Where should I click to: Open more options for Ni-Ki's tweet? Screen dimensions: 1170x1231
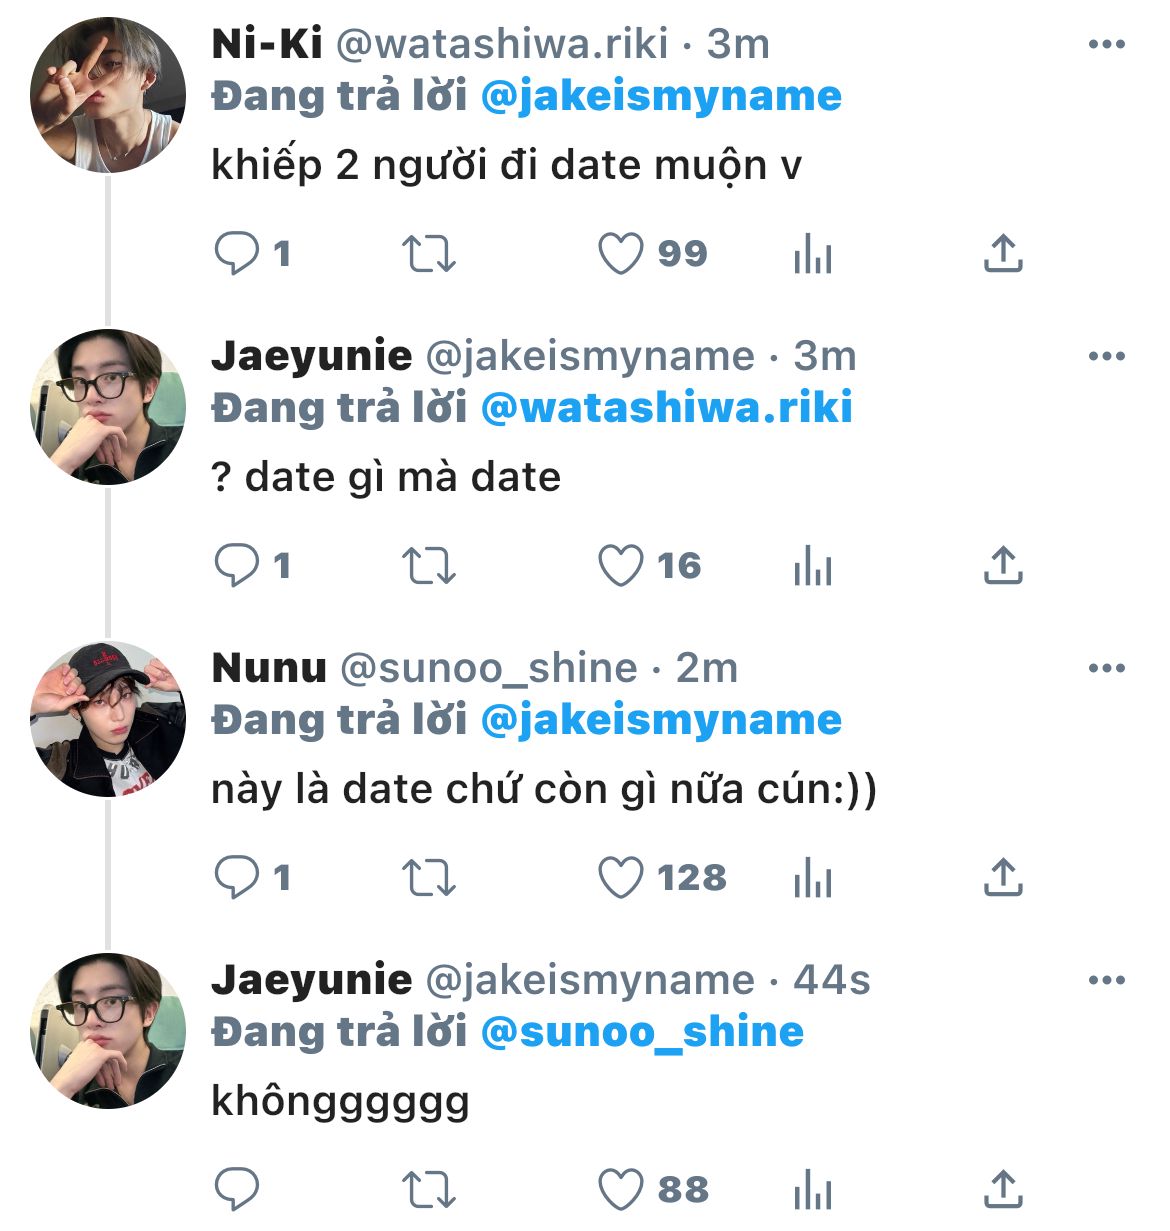tap(1106, 45)
